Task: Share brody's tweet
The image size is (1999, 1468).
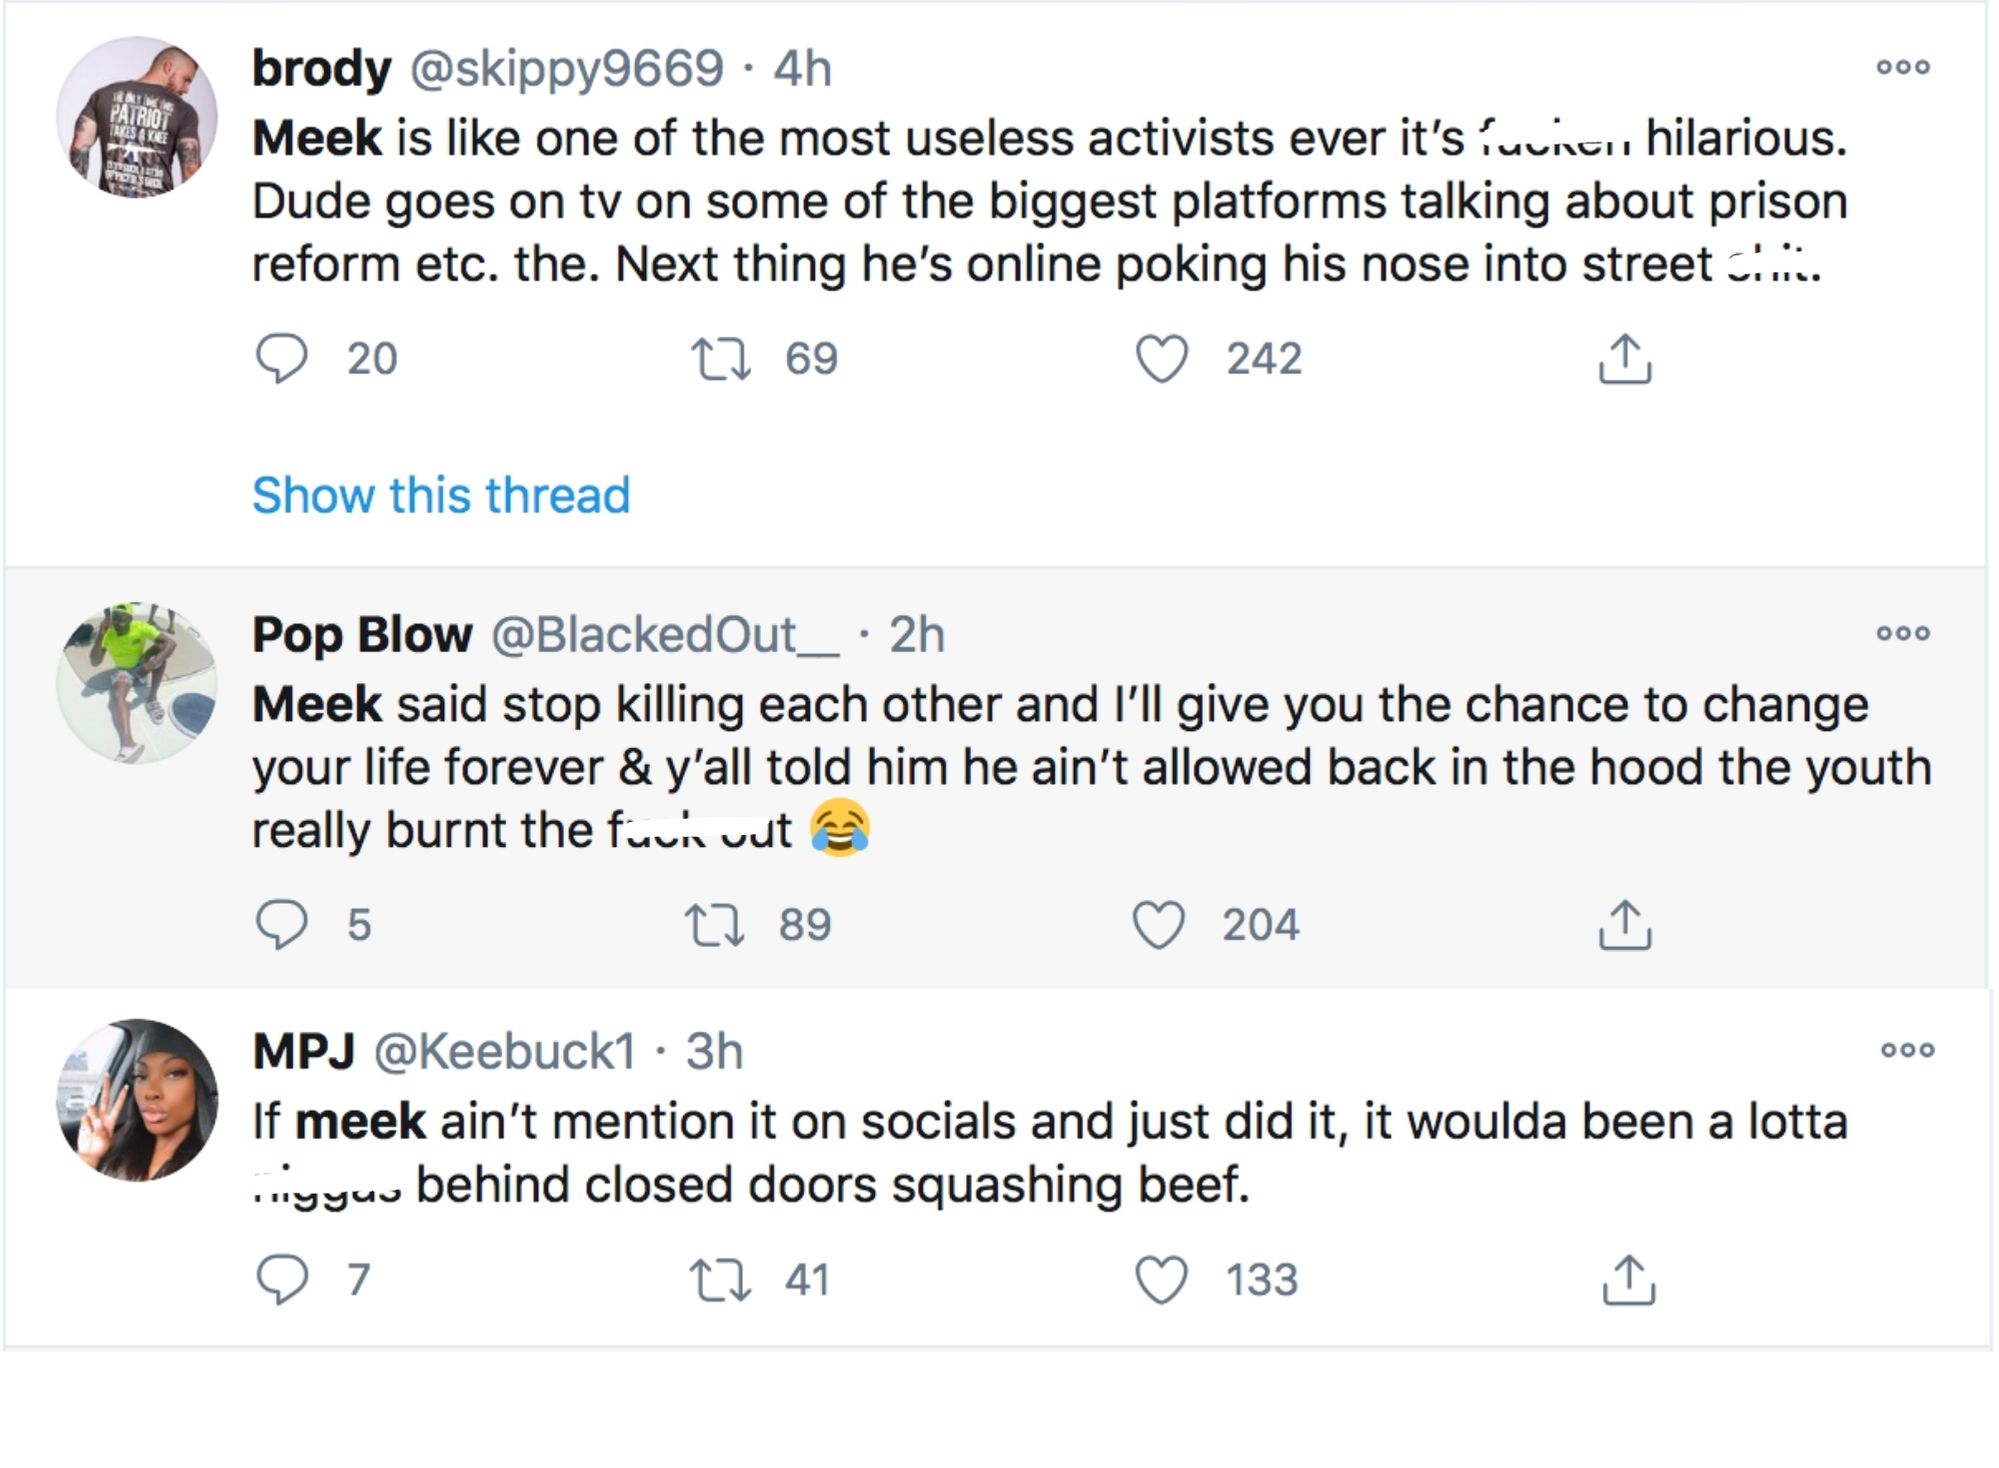Action: pyautogui.click(x=1627, y=360)
